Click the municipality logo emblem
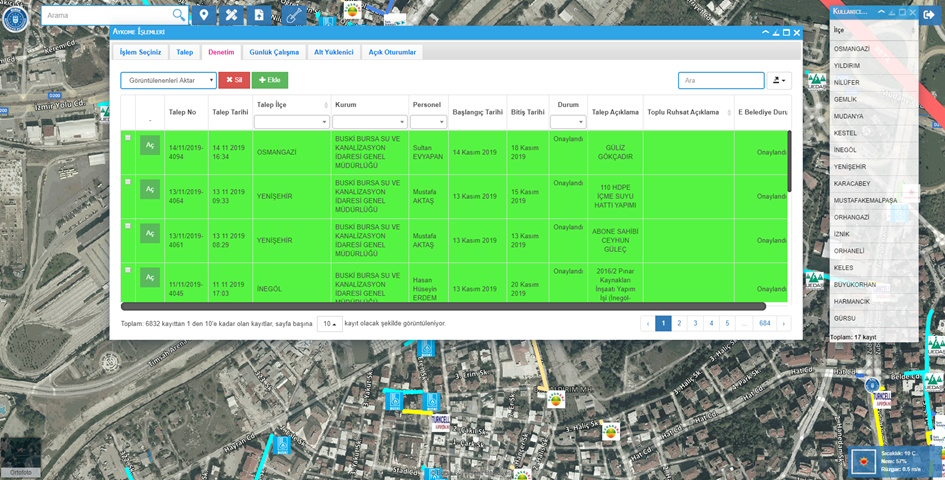The width and height of the screenshot is (945, 480). (15, 20)
